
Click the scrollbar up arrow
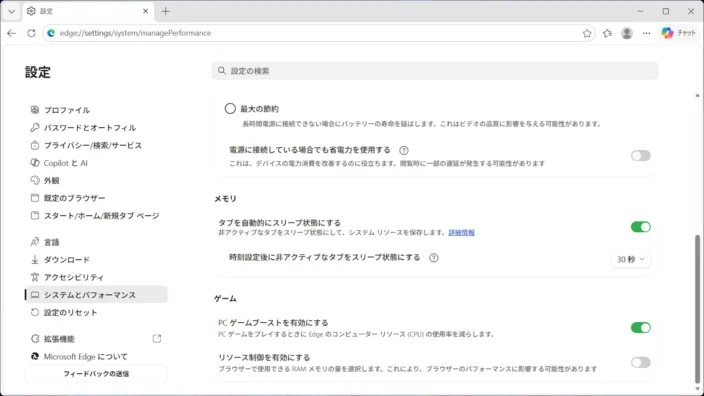(697, 95)
